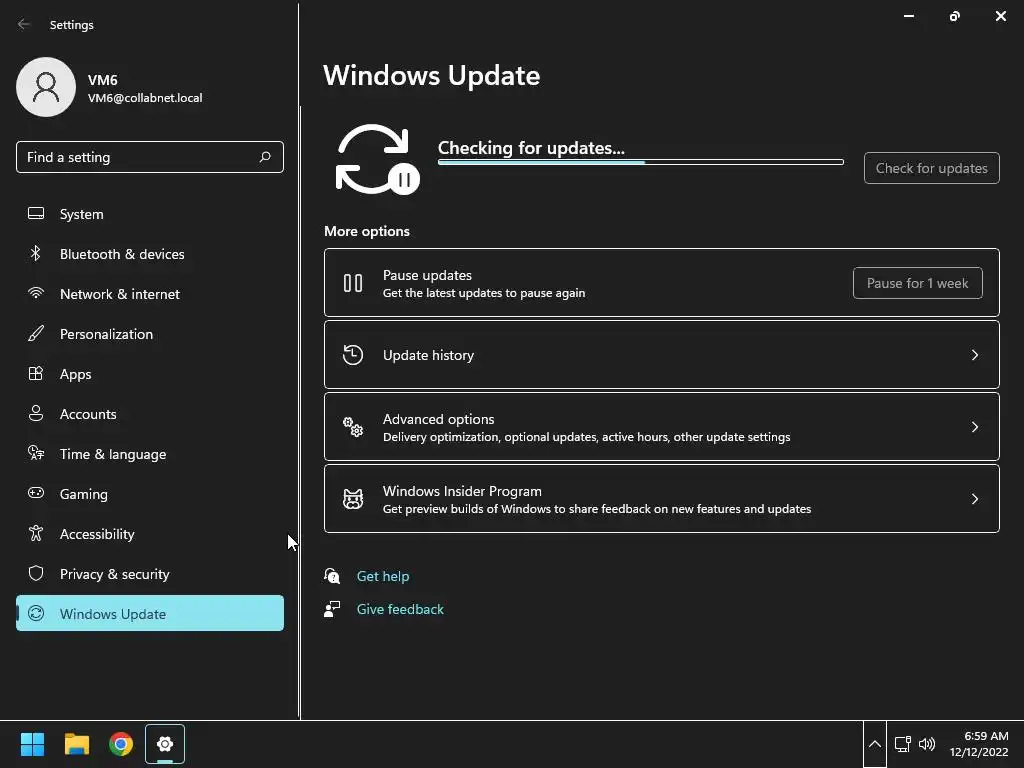1024x768 pixels.
Task: Click the Accessibility figure icon
Action: (x=36, y=534)
